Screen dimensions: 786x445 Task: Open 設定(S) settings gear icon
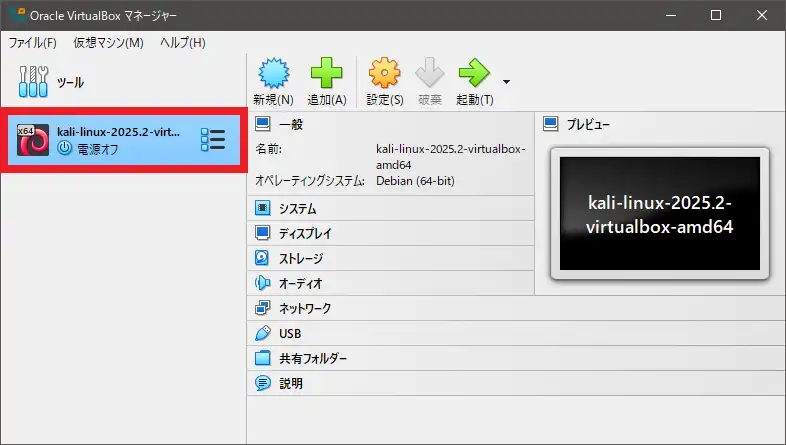[384, 73]
